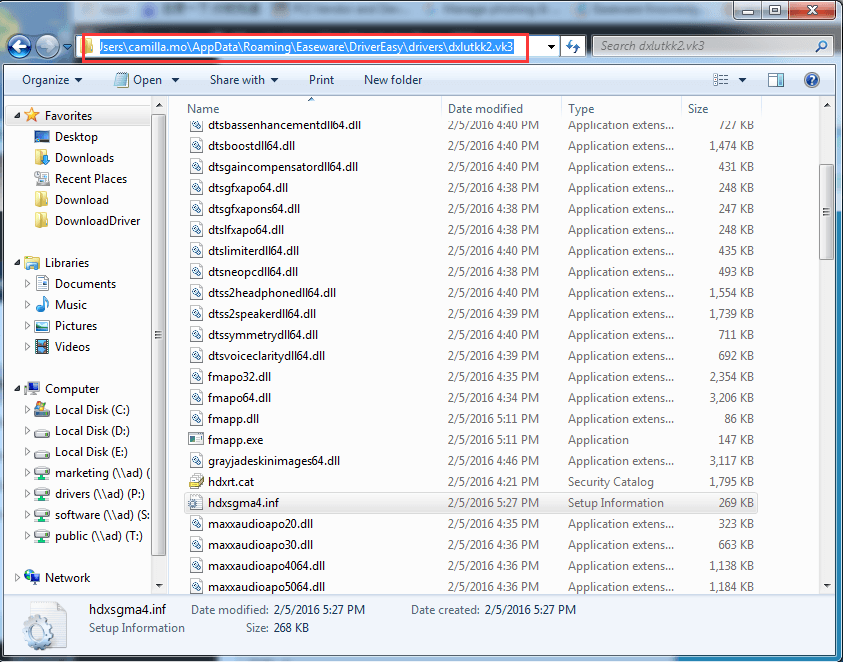The height and width of the screenshot is (662, 843).
Task: Toggle the preview pane icon
Action: tap(776, 80)
